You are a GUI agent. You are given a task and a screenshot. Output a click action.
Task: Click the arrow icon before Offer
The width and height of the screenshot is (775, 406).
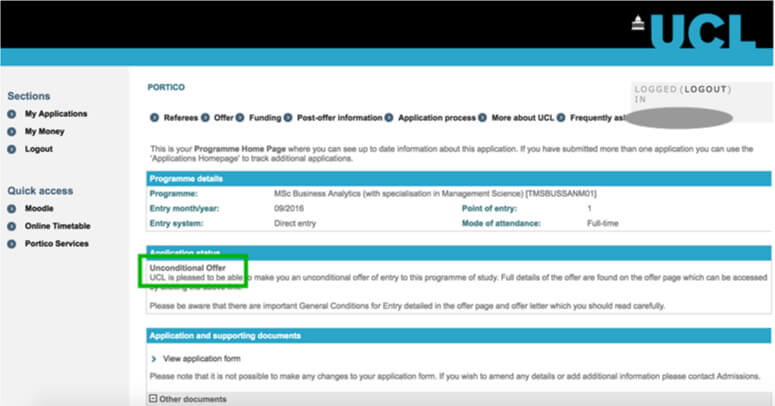[205, 118]
